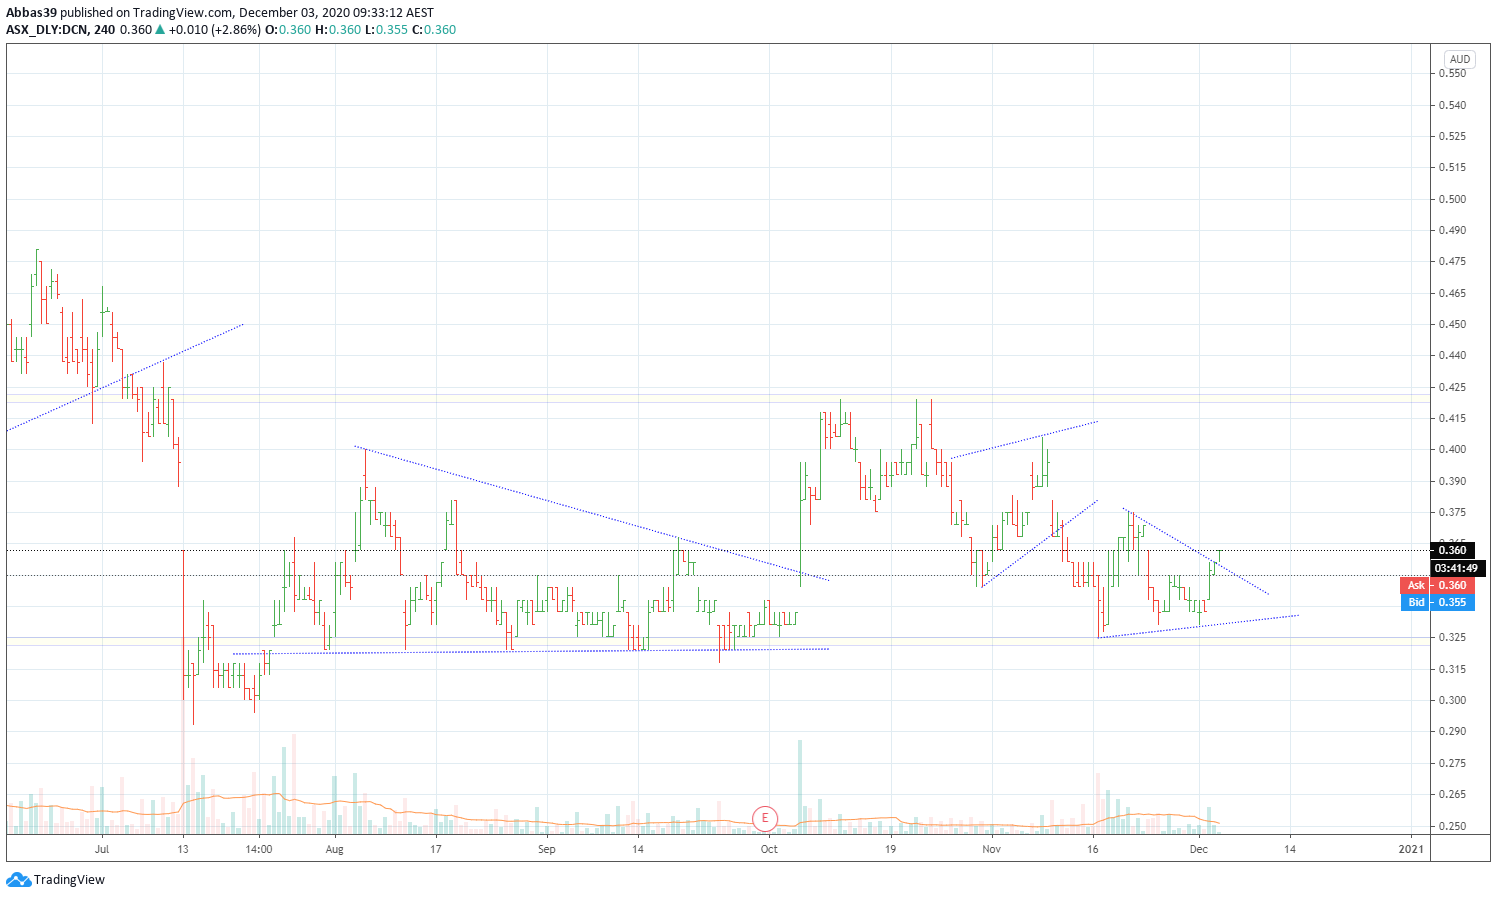Click the TradingView wordmark text
Image resolution: width=1497 pixels, height=898 pixels.
tap(69, 880)
